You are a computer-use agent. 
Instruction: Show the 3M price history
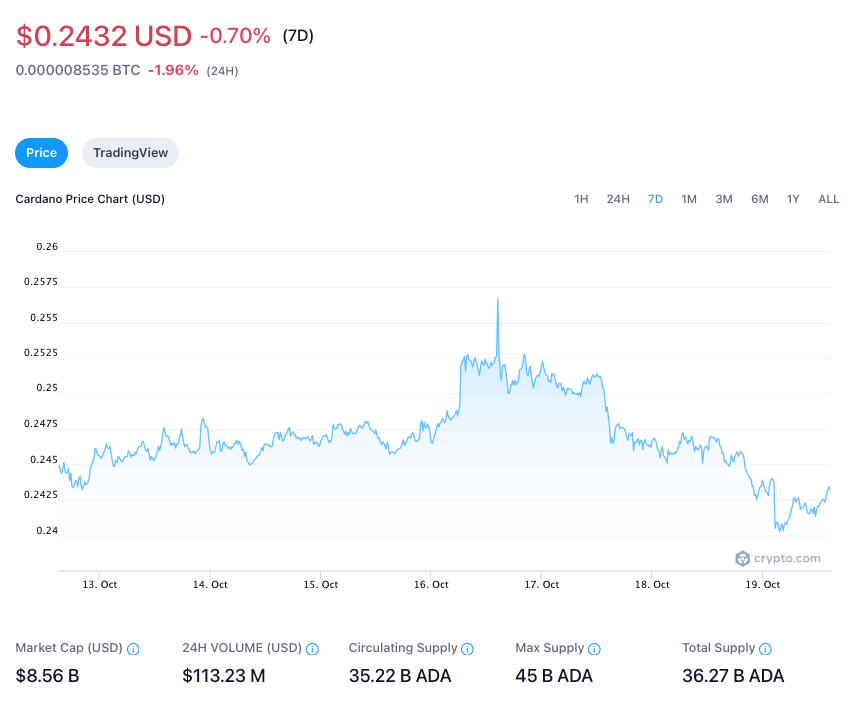tap(724, 199)
